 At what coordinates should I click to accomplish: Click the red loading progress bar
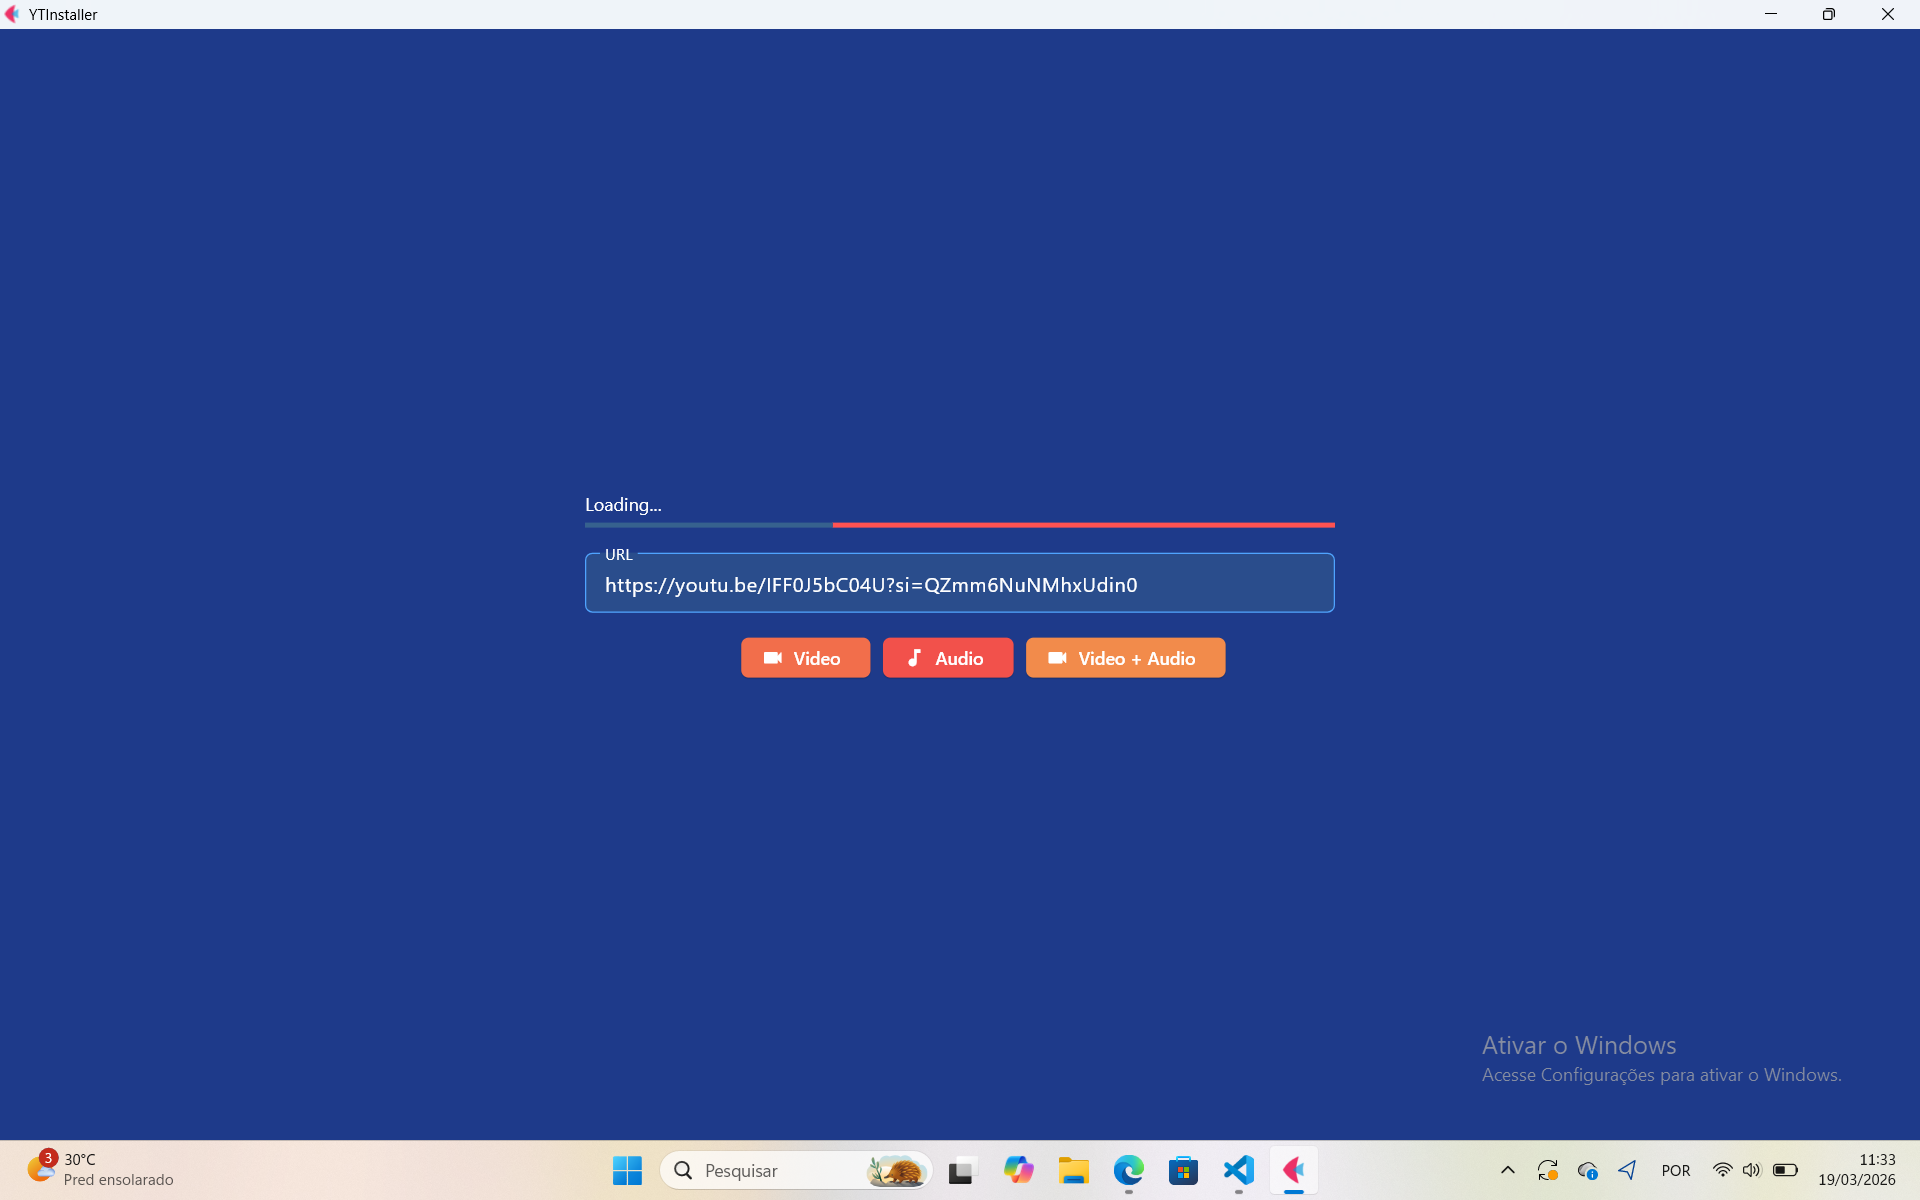pos(1083,524)
